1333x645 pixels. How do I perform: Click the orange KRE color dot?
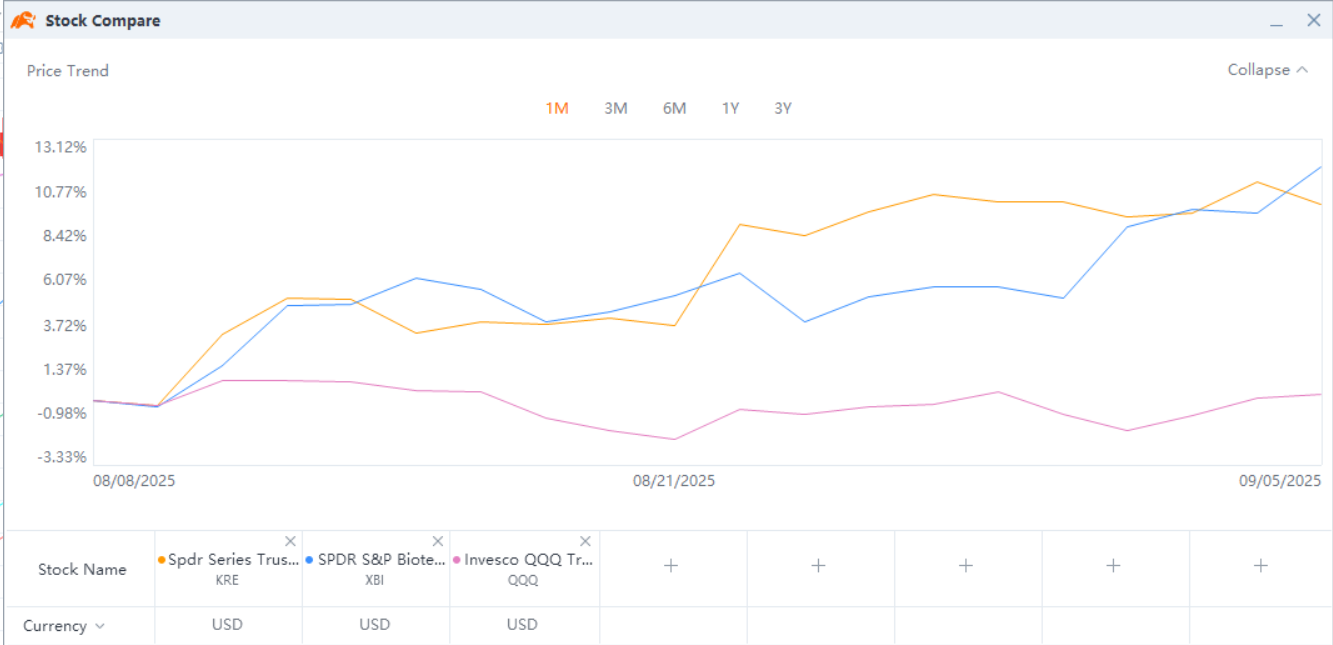(x=162, y=560)
